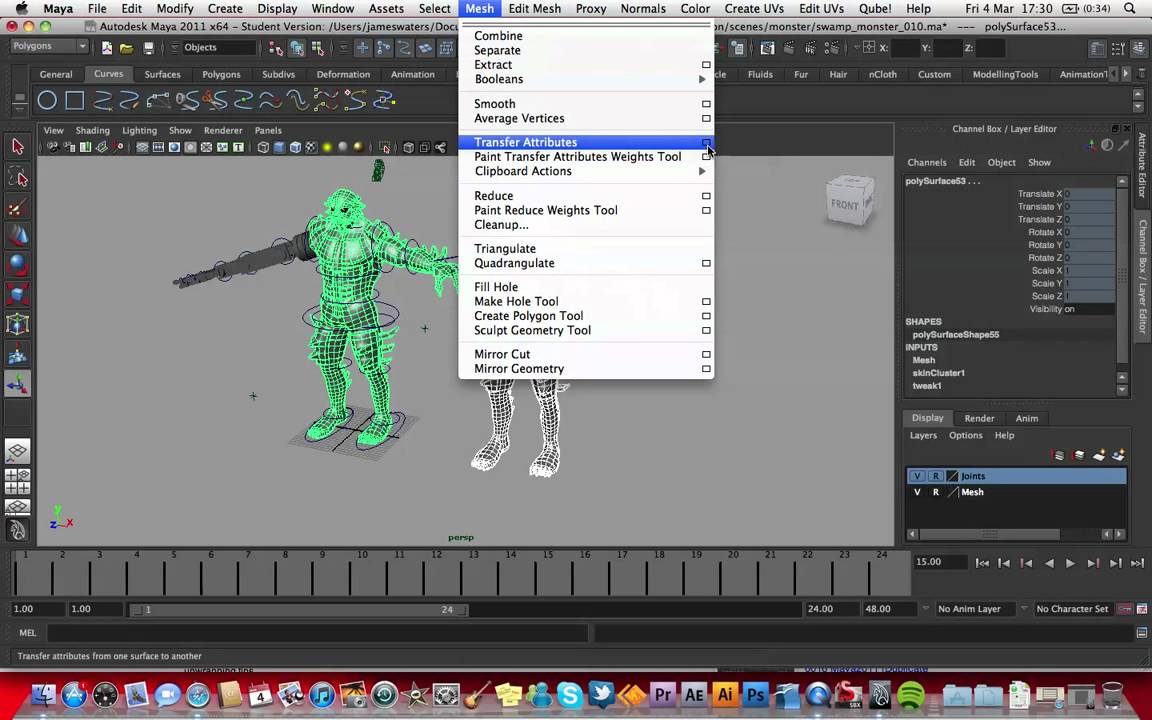1152x720 pixels.
Task: Click the layer editor horizontal scrollbar
Action: click(989, 534)
